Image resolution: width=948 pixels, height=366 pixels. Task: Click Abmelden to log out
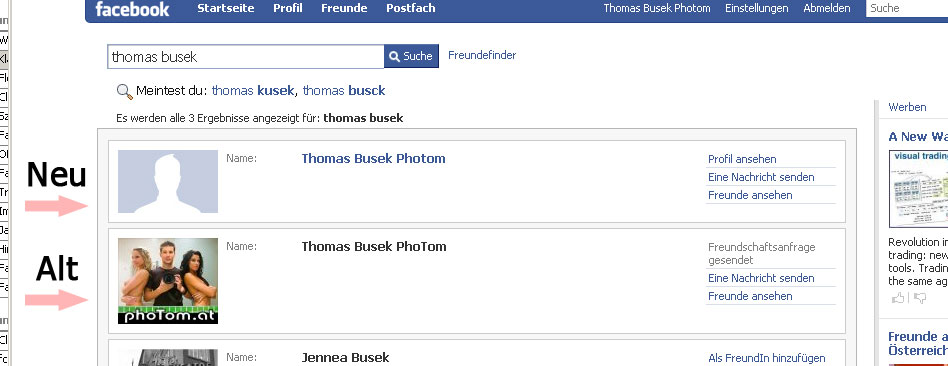pyautogui.click(x=826, y=8)
